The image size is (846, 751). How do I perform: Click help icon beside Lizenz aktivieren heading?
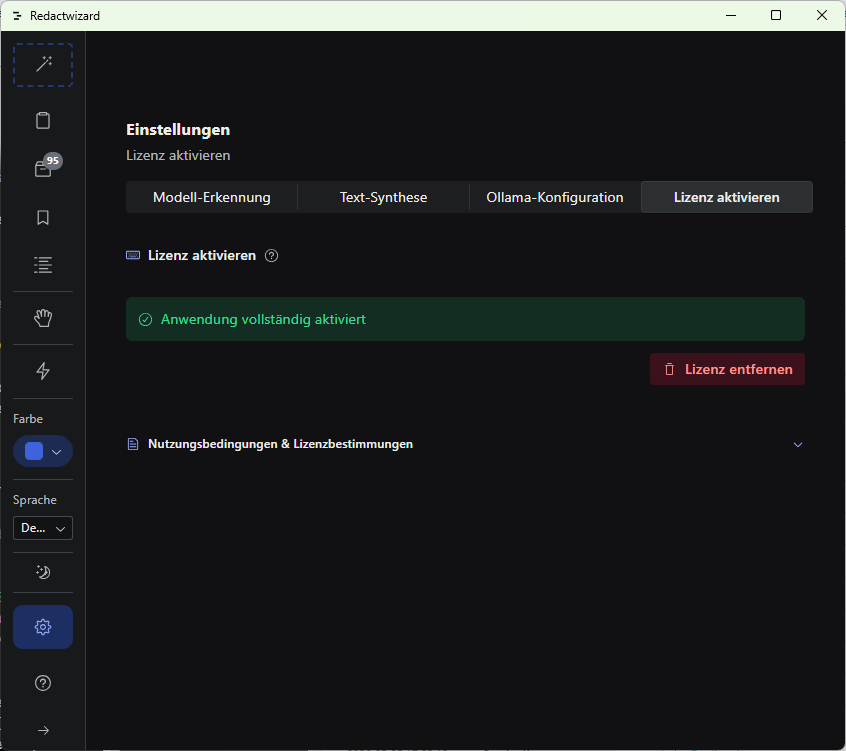(271, 256)
